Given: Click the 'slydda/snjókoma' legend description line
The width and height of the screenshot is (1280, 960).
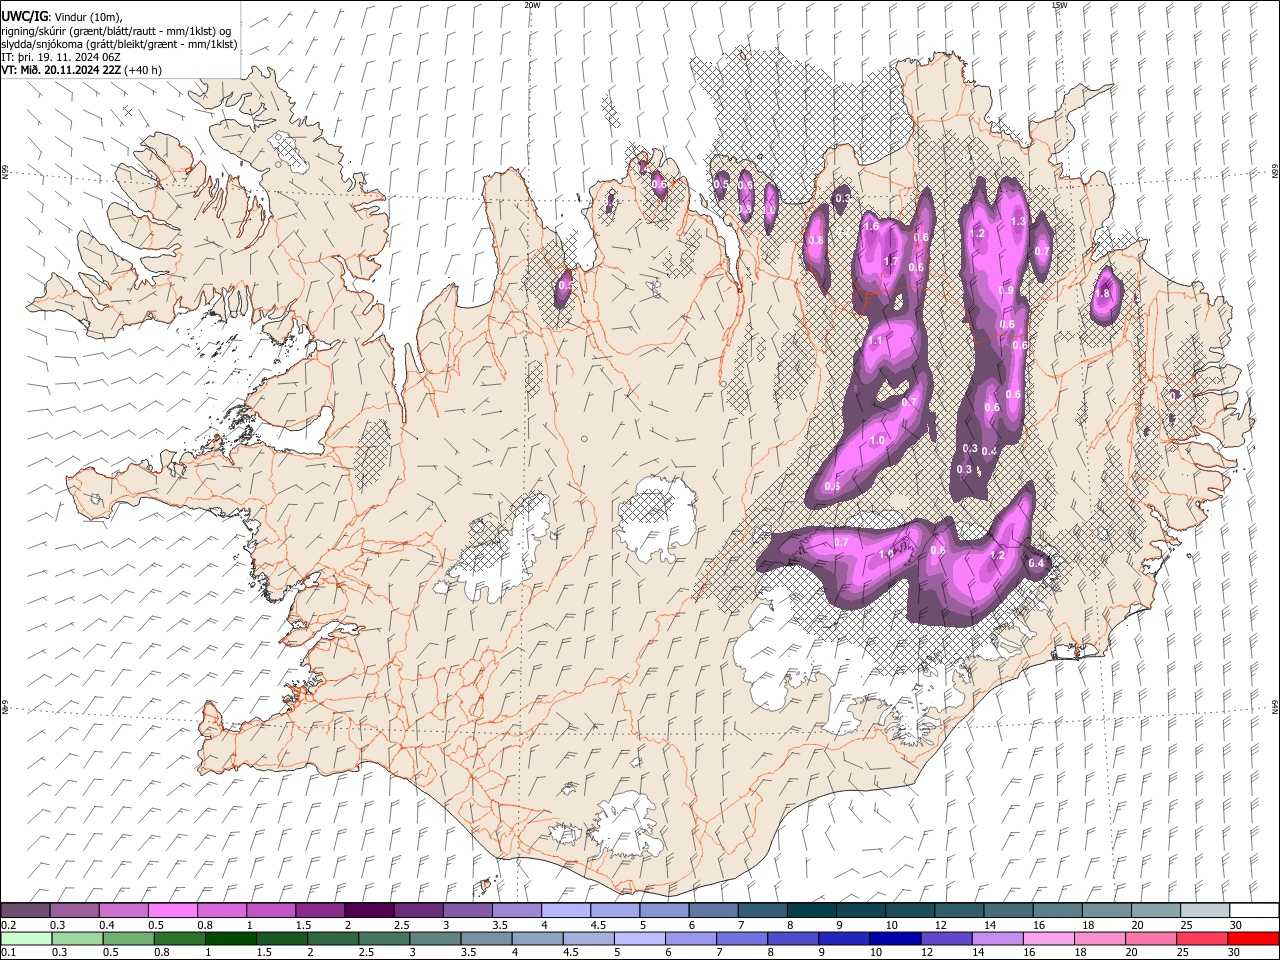Looking at the screenshot, I should click(x=119, y=44).
